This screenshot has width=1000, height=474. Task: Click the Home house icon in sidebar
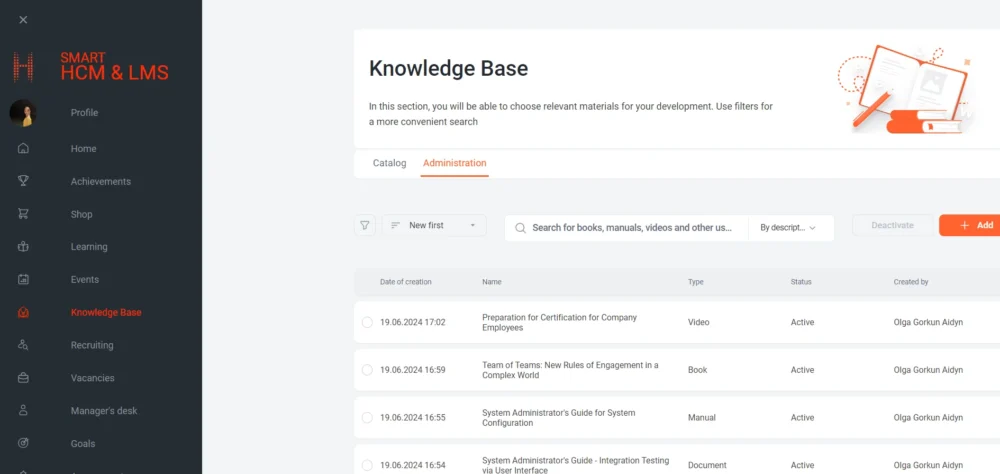coord(23,149)
